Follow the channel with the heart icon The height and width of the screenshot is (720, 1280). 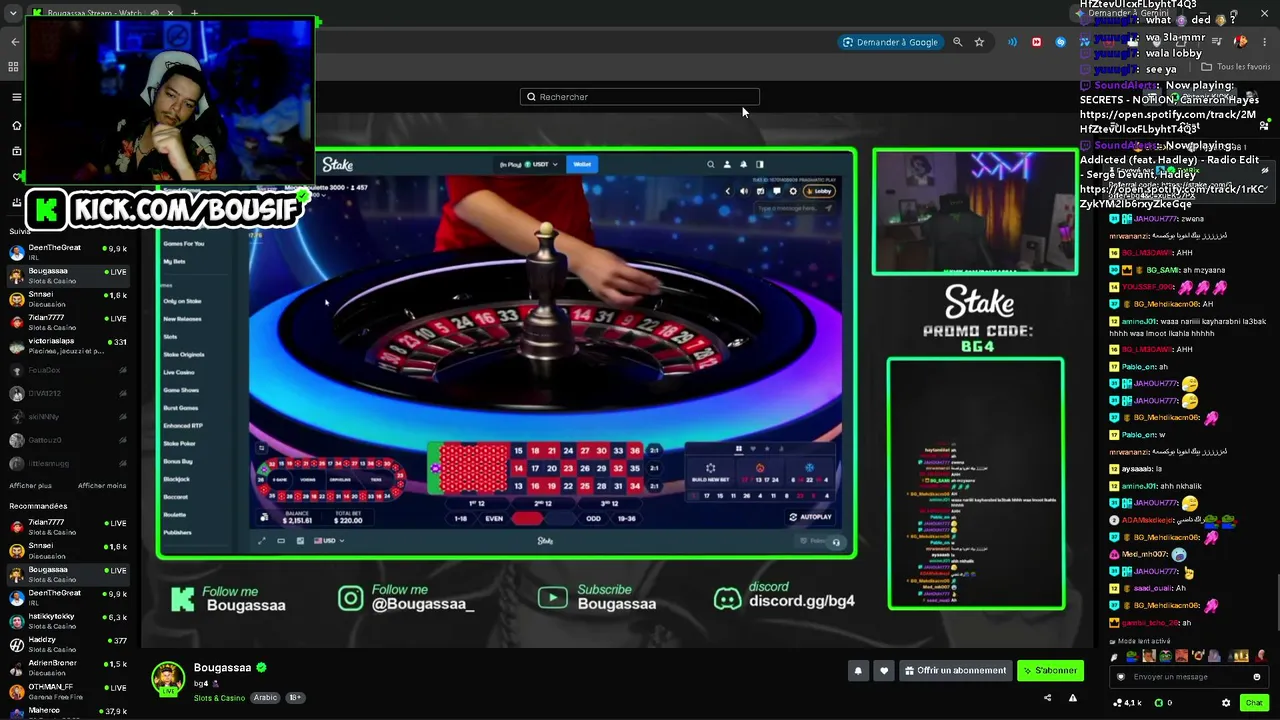(x=883, y=671)
